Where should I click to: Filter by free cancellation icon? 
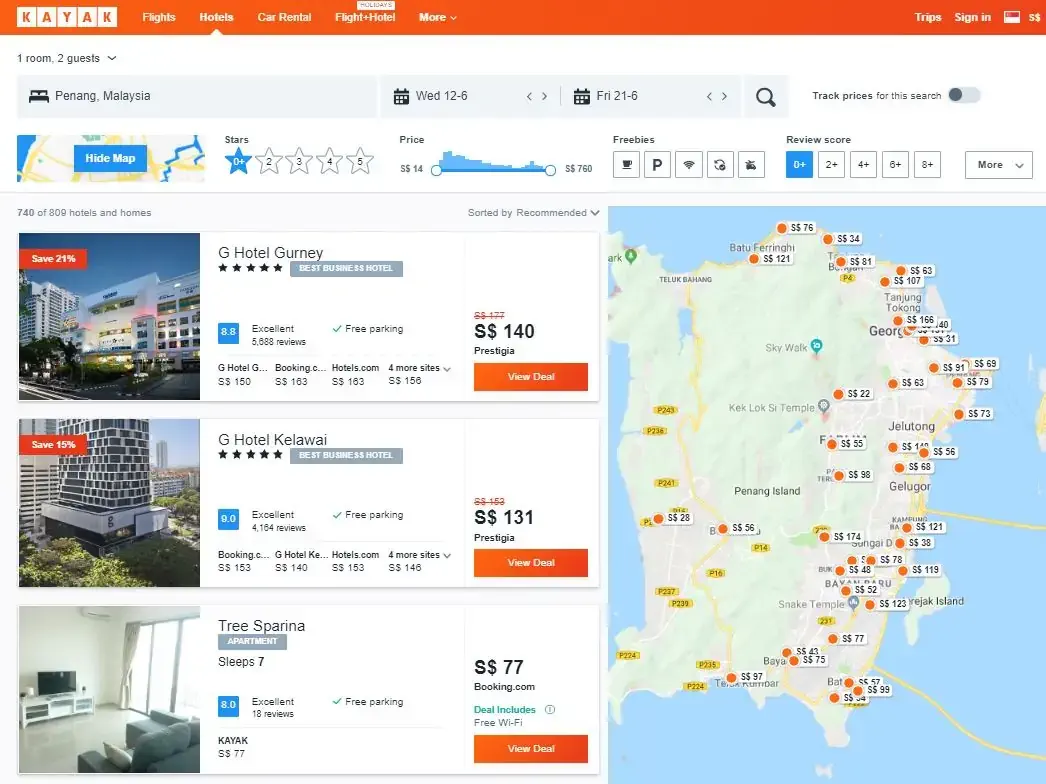(720, 165)
